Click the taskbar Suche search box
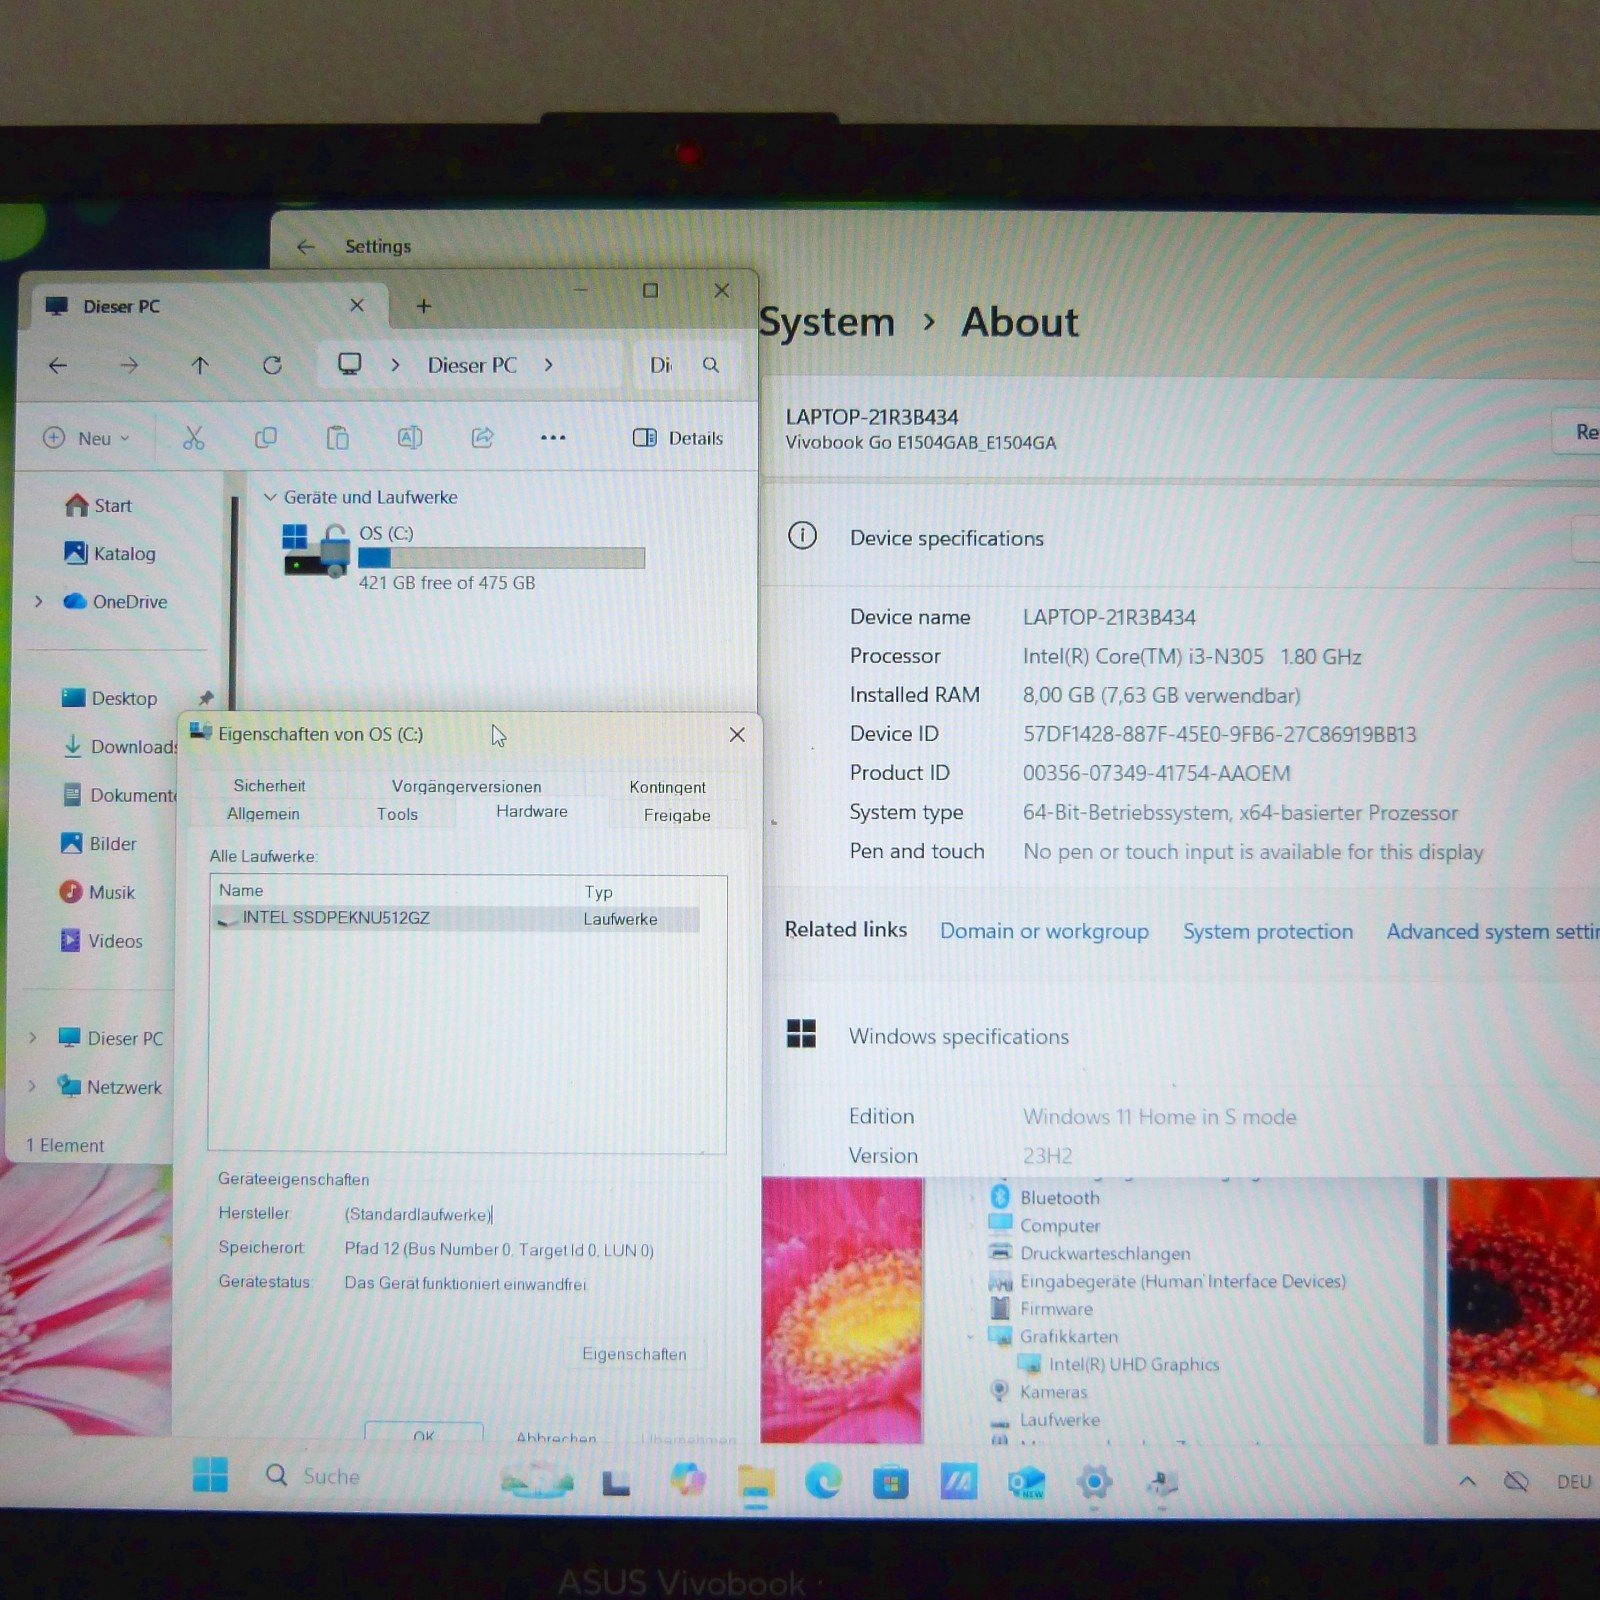The height and width of the screenshot is (1600, 1600). [x=370, y=1476]
